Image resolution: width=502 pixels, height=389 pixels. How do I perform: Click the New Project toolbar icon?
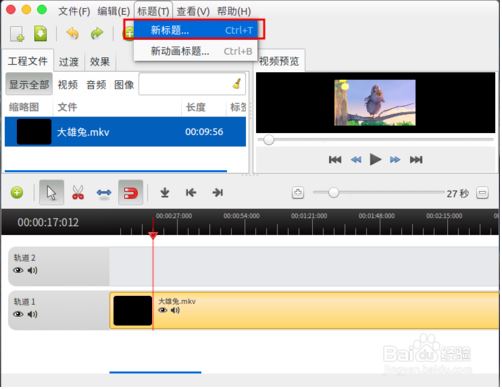[x=17, y=34]
